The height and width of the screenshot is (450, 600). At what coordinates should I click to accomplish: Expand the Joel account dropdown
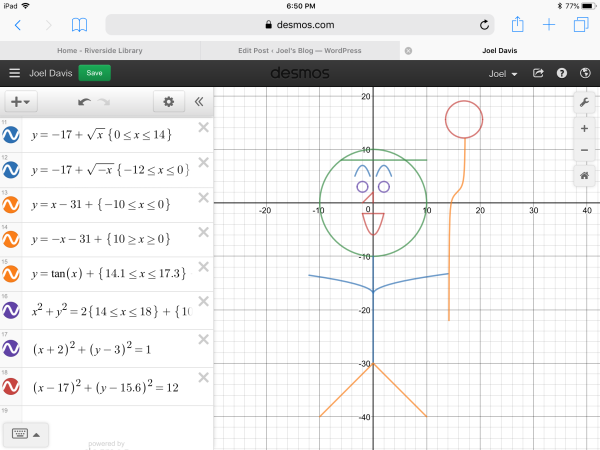(502, 74)
